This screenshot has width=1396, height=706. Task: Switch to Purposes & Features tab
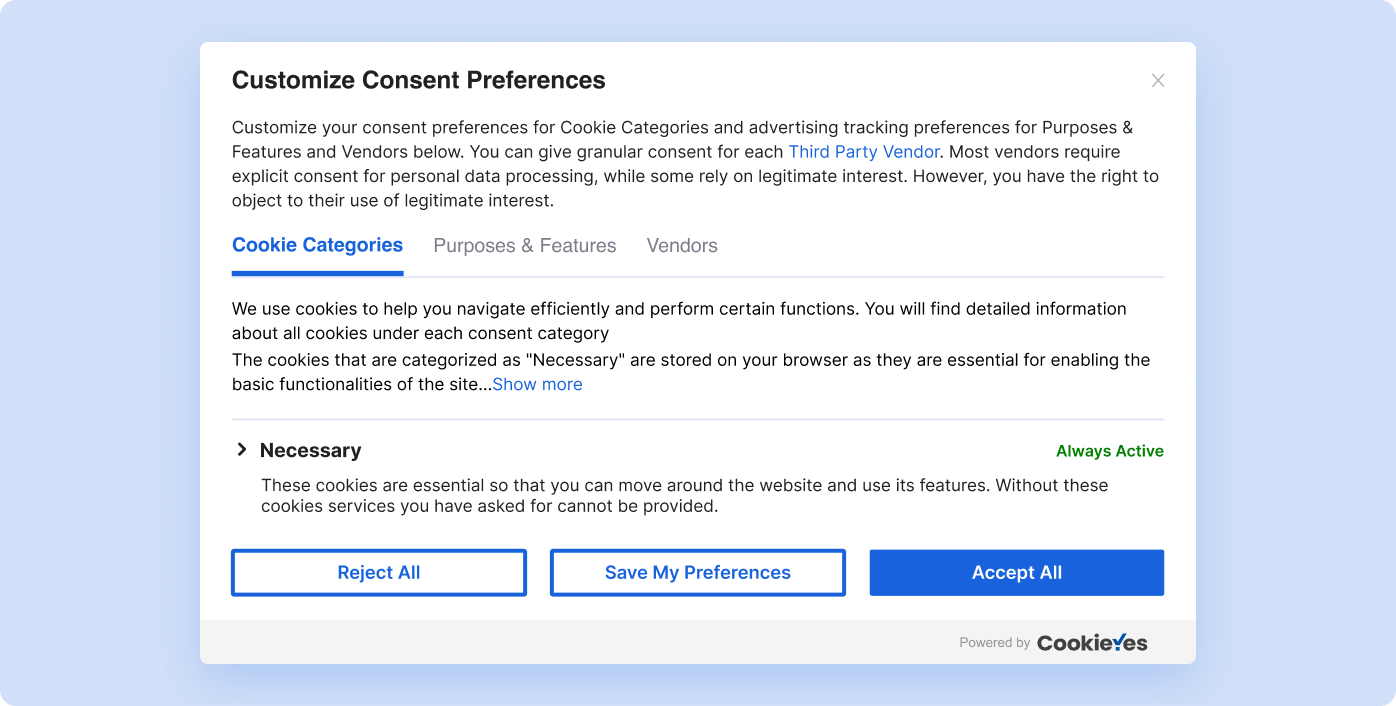[524, 246]
